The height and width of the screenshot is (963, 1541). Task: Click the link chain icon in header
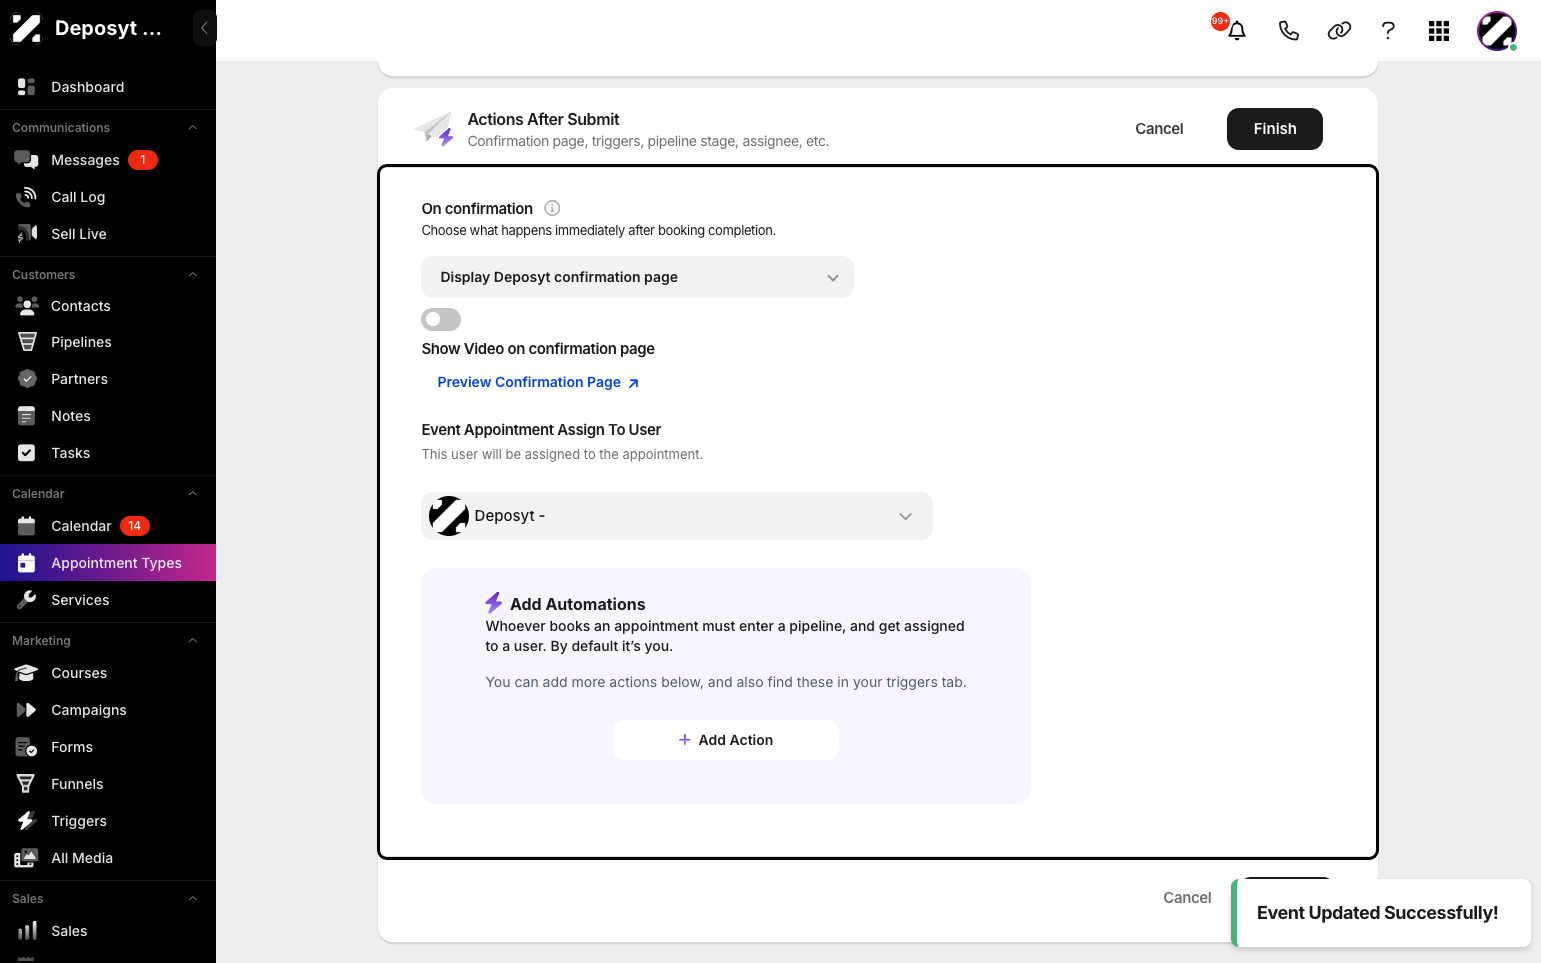[x=1339, y=31]
